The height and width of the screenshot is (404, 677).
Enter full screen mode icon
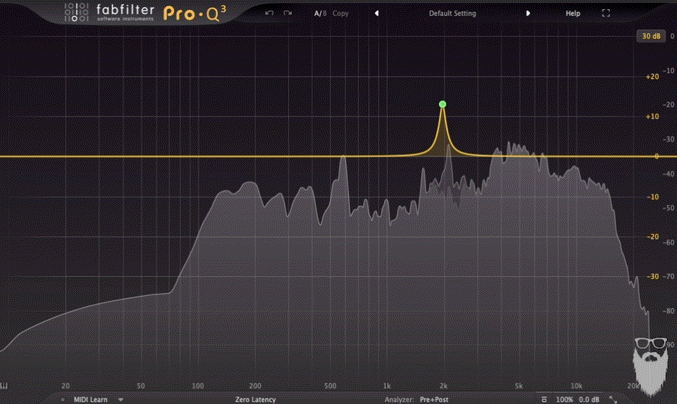click(606, 13)
